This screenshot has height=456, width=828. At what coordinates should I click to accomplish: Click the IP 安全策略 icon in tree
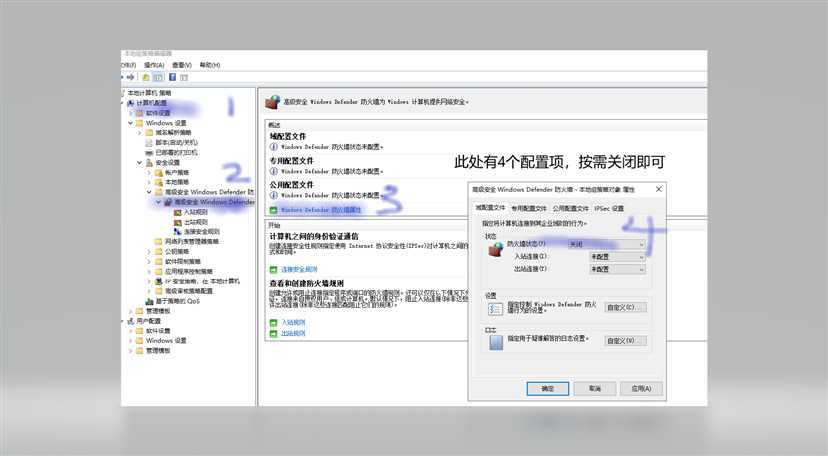pyautogui.click(x=158, y=281)
